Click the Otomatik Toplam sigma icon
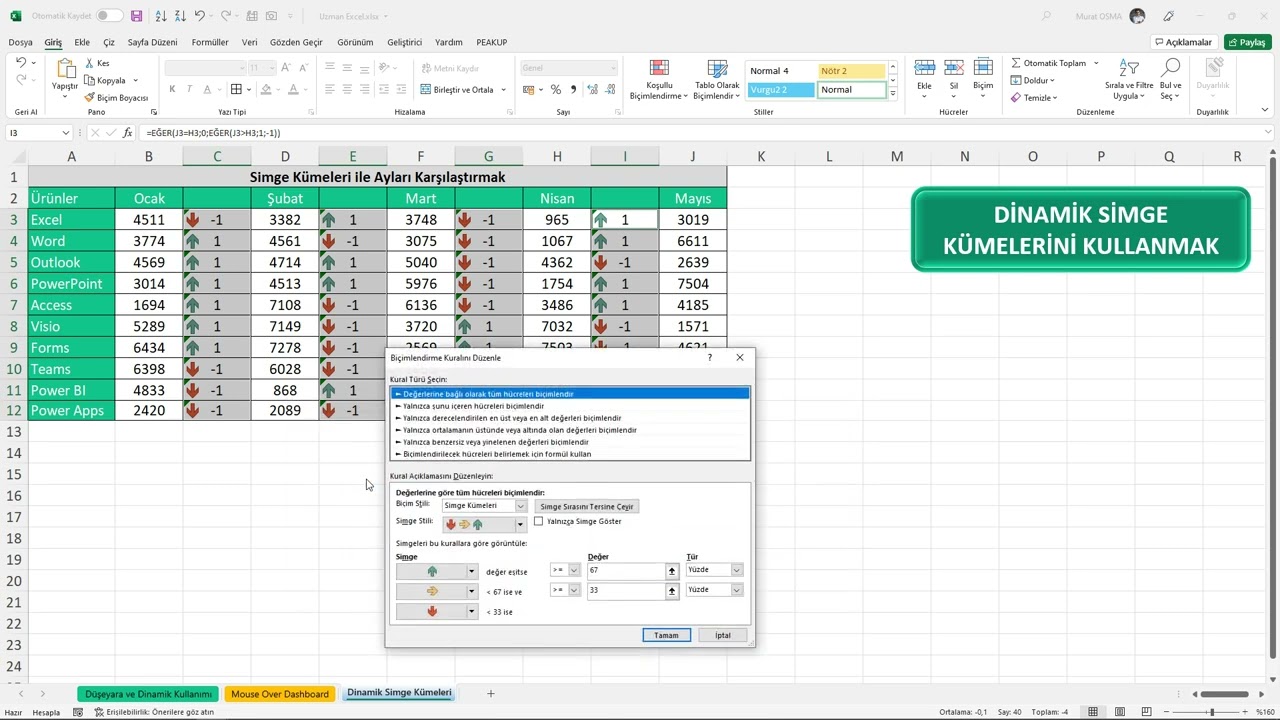 click(x=1016, y=63)
